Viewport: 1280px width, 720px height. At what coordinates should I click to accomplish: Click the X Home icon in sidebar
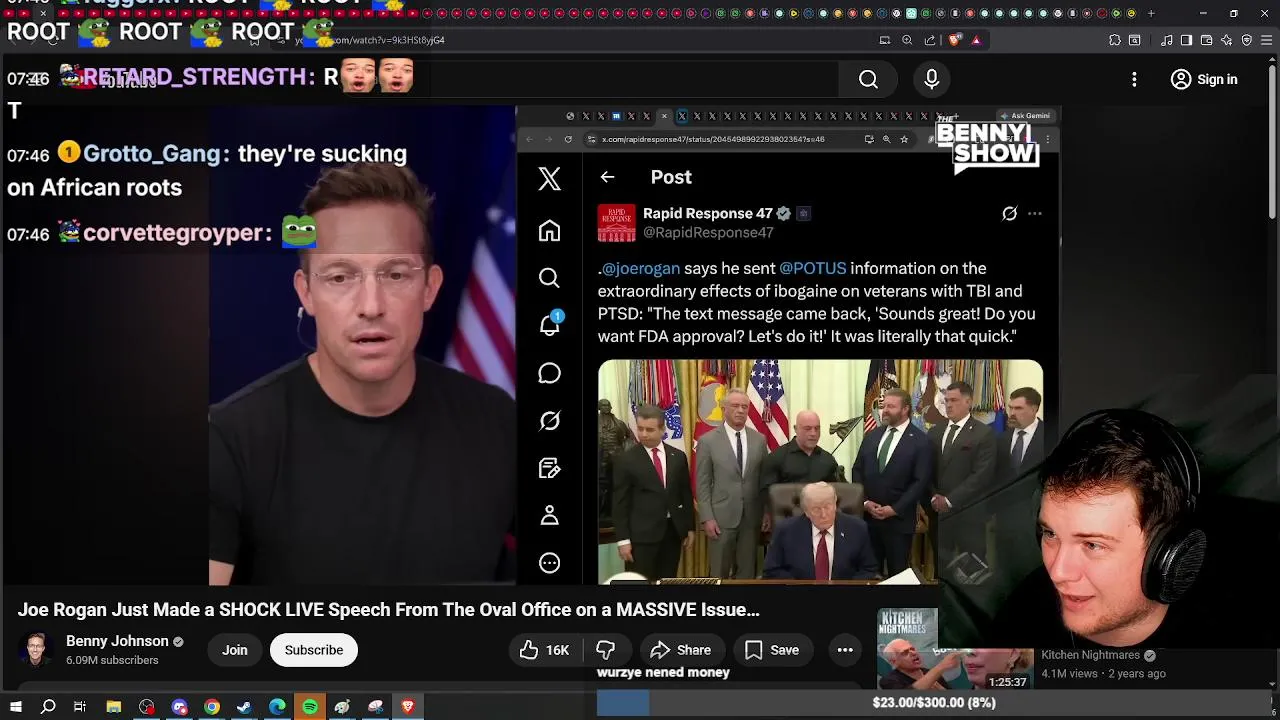pyautogui.click(x=549, y=231)
